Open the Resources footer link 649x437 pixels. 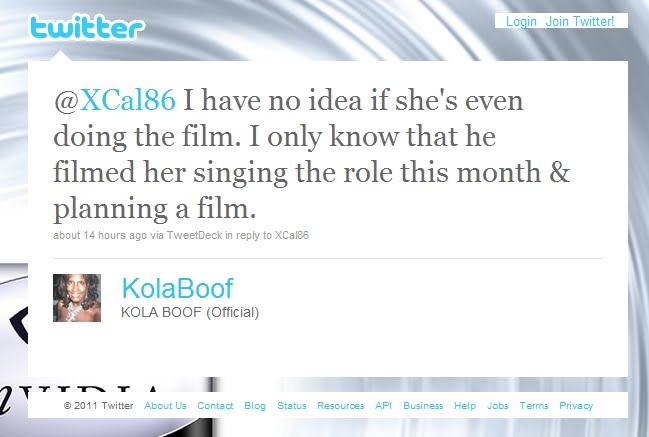pyautogui.click(x=341, y=406)
